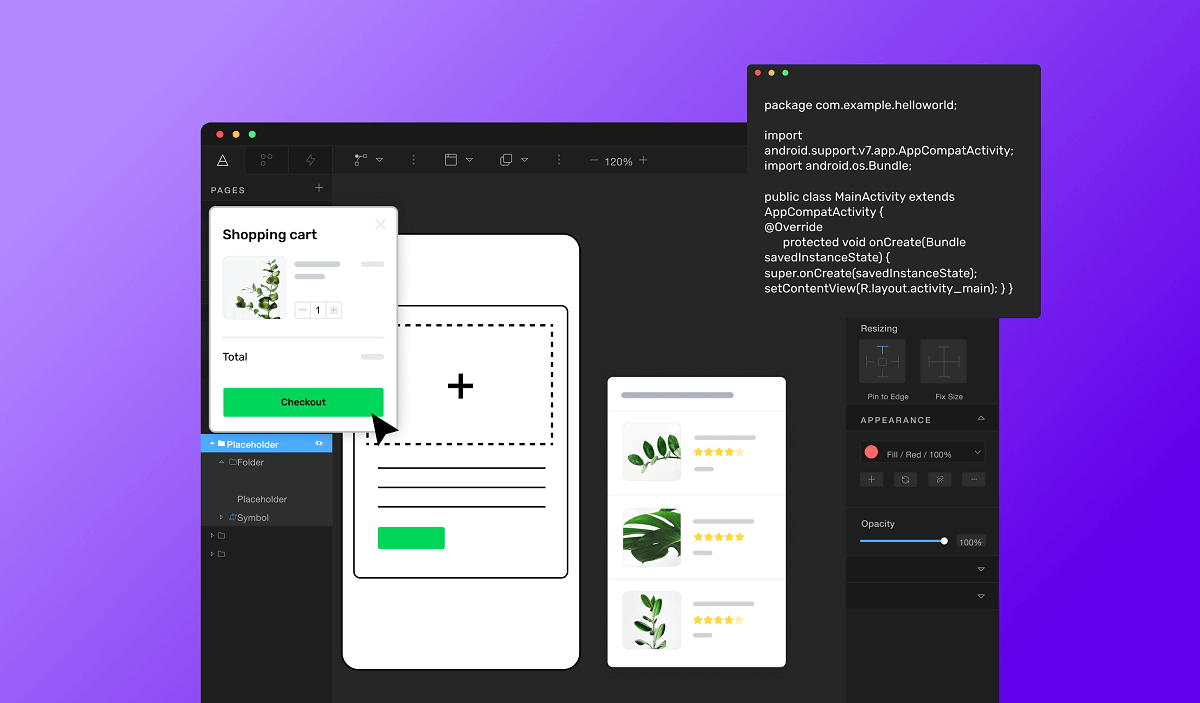This screenshot has width=1200, height=703.
Task: Decrease quantity with minus in Shopping cart
Action: [303, 310]
